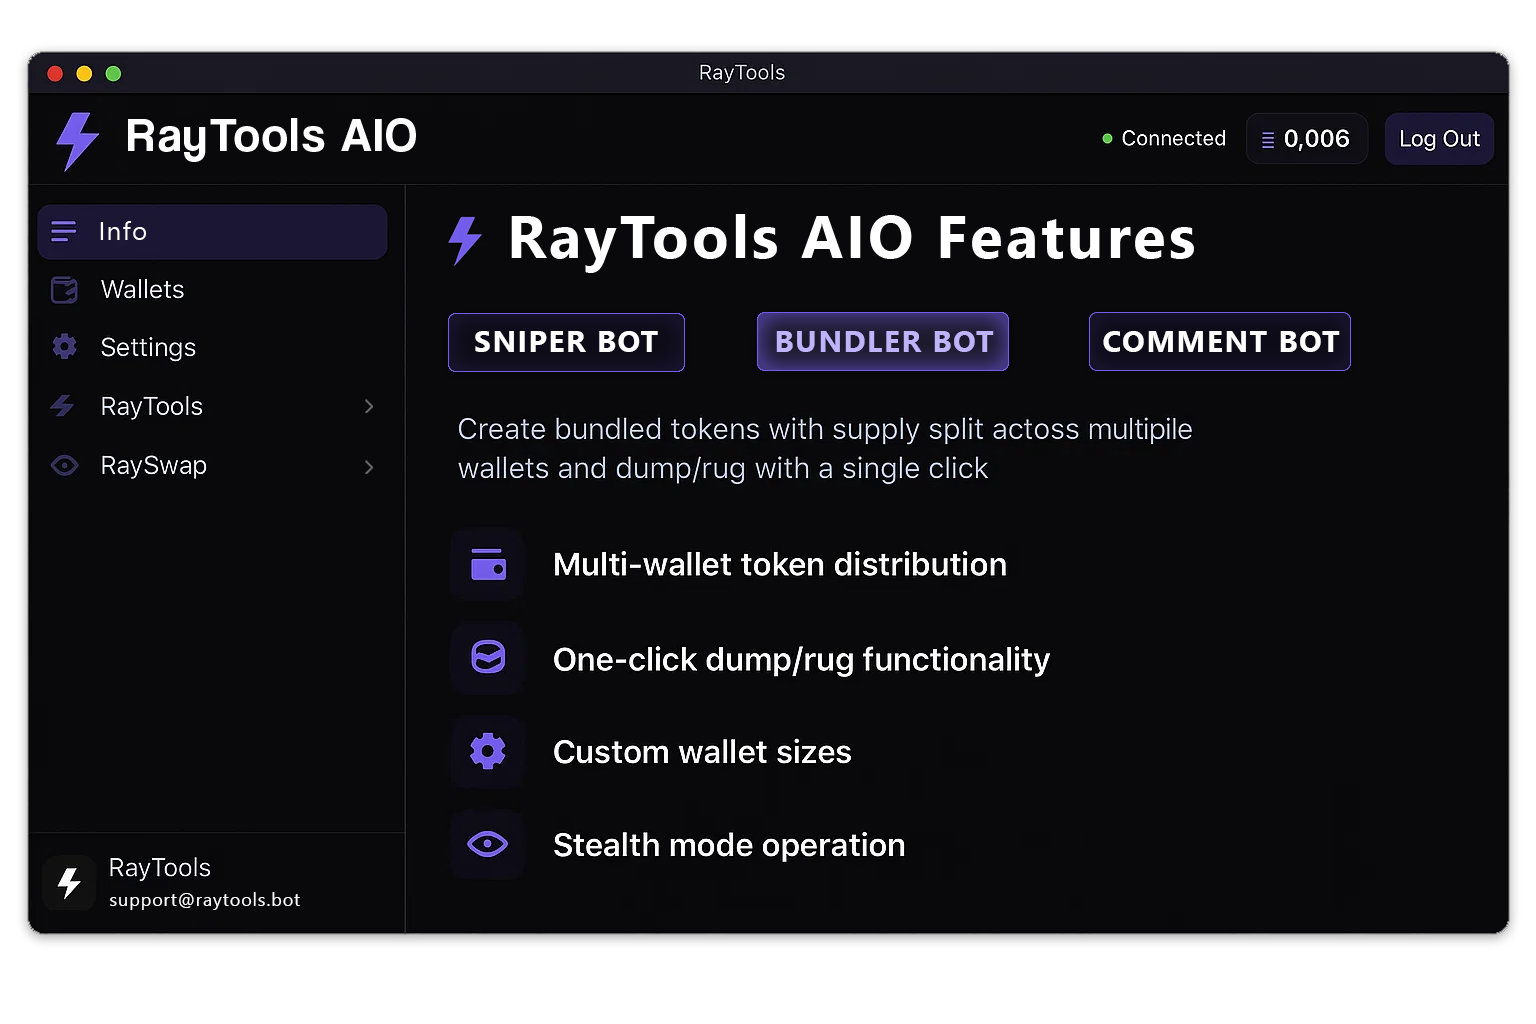The height and width of the screenshot is (1024, 1536).
Task: Click the green Connected status dot
Action: pos(1107,139)
